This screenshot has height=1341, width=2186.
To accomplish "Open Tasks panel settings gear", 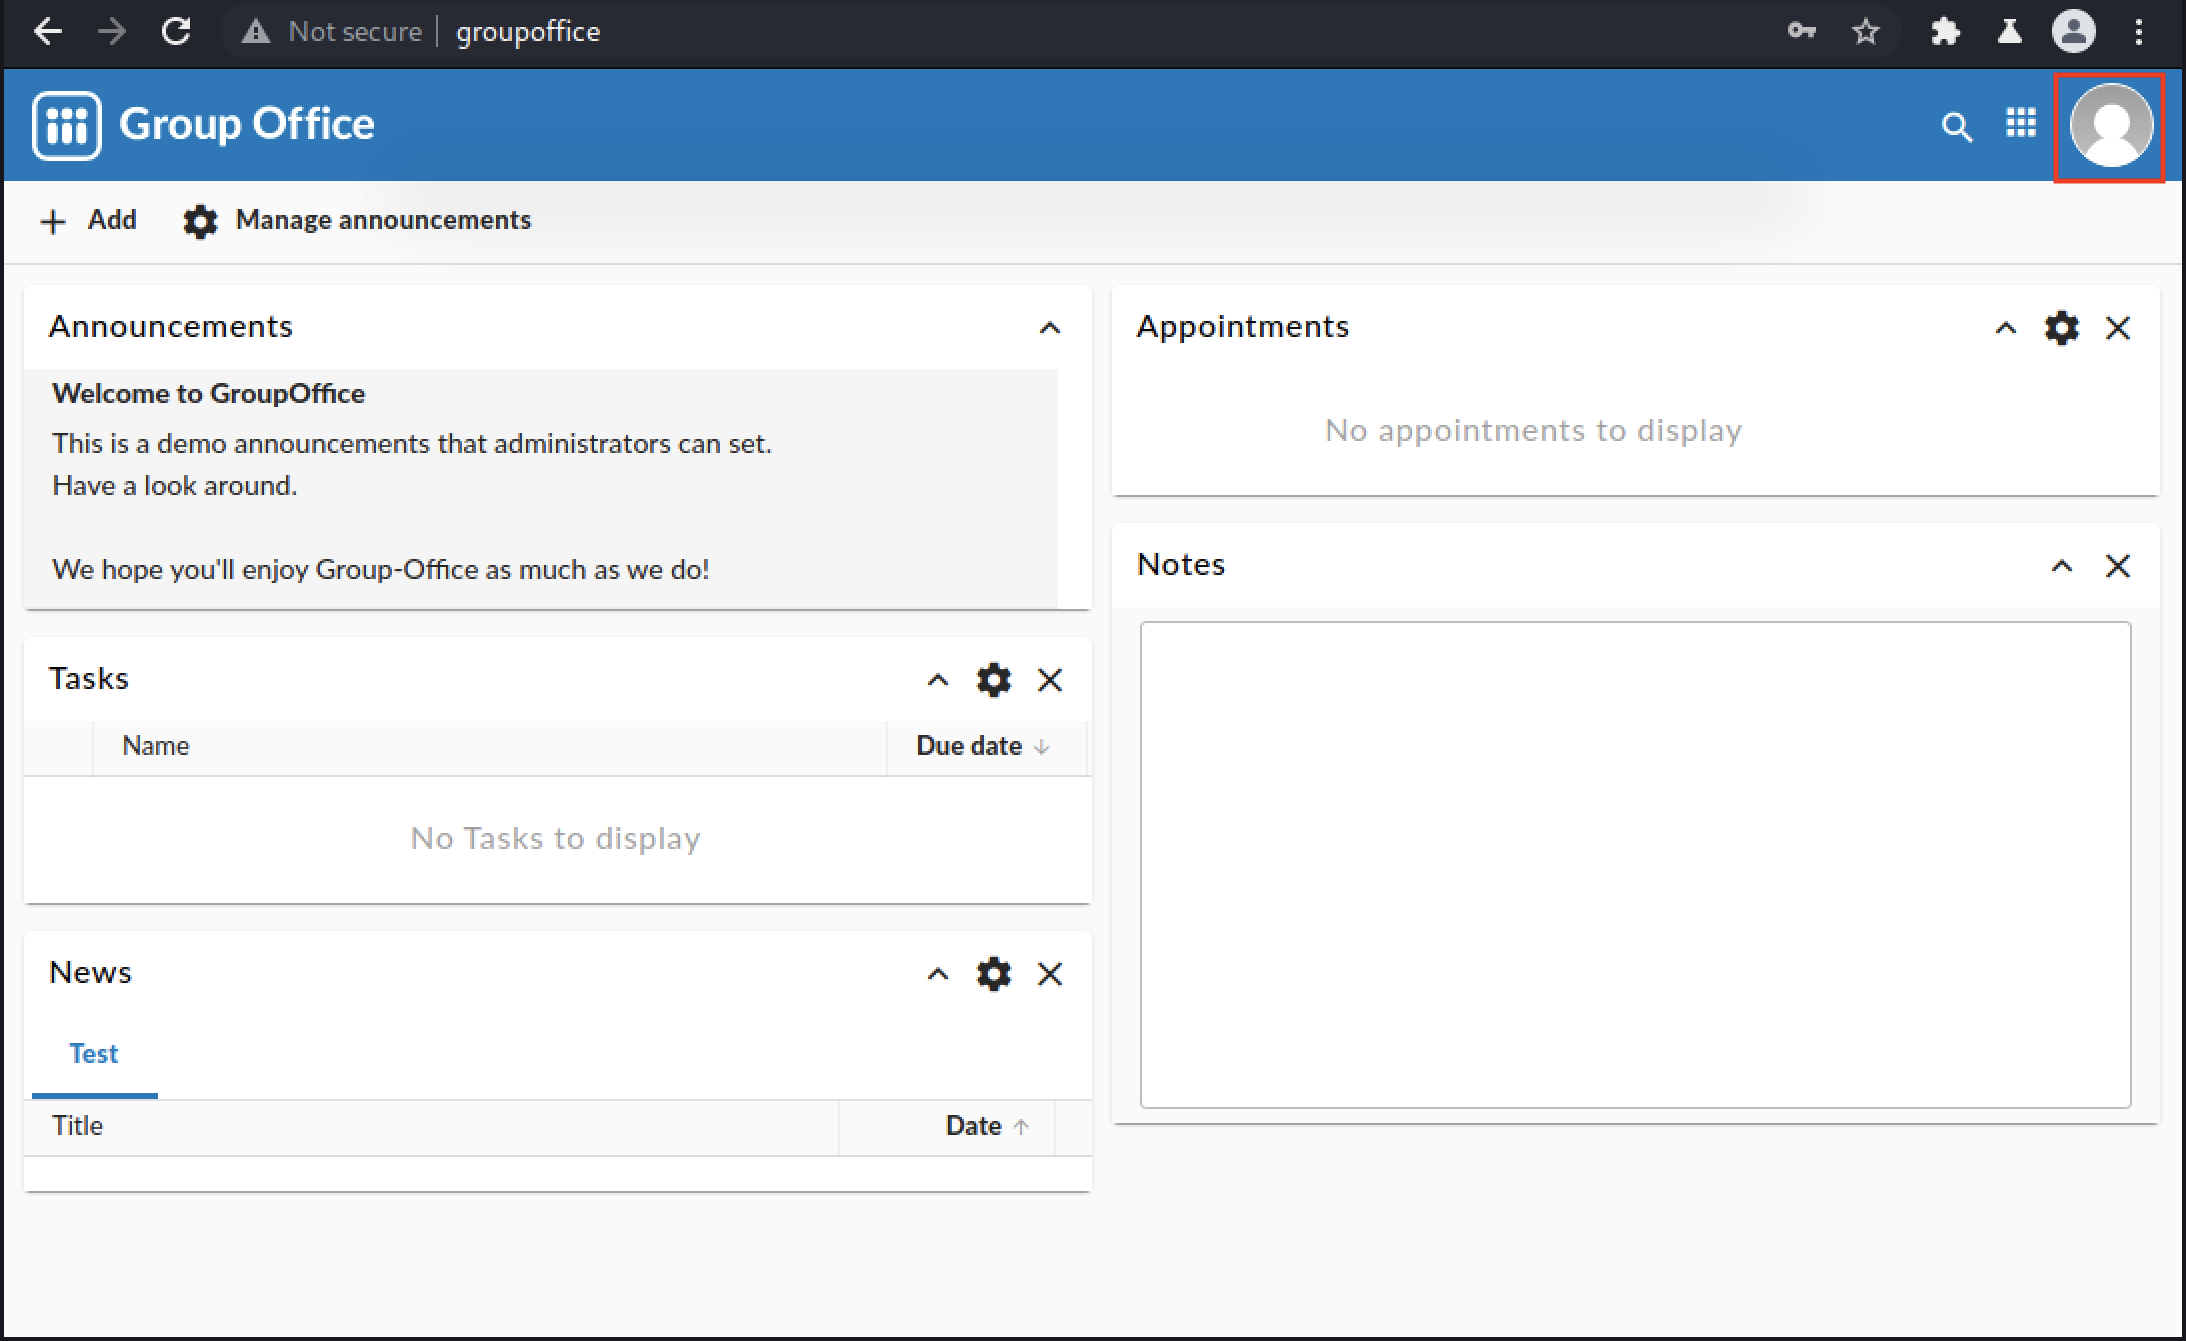I will (x=993, y=680).
